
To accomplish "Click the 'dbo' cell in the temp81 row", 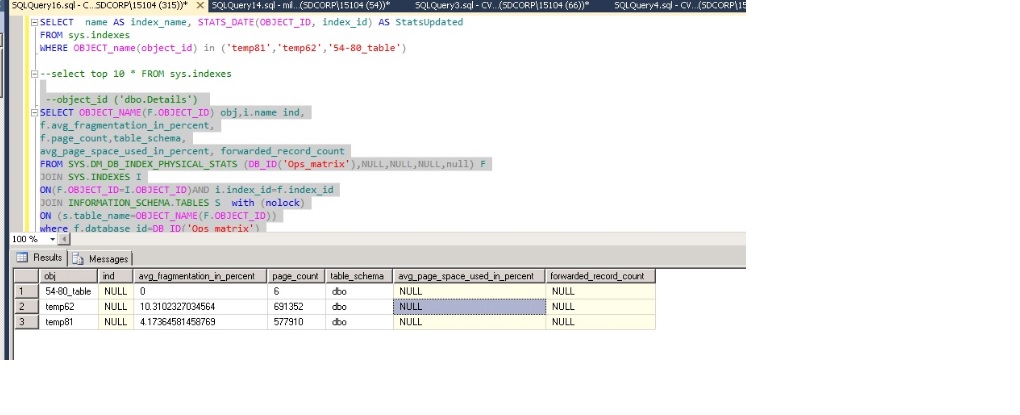I will point(359,322).
